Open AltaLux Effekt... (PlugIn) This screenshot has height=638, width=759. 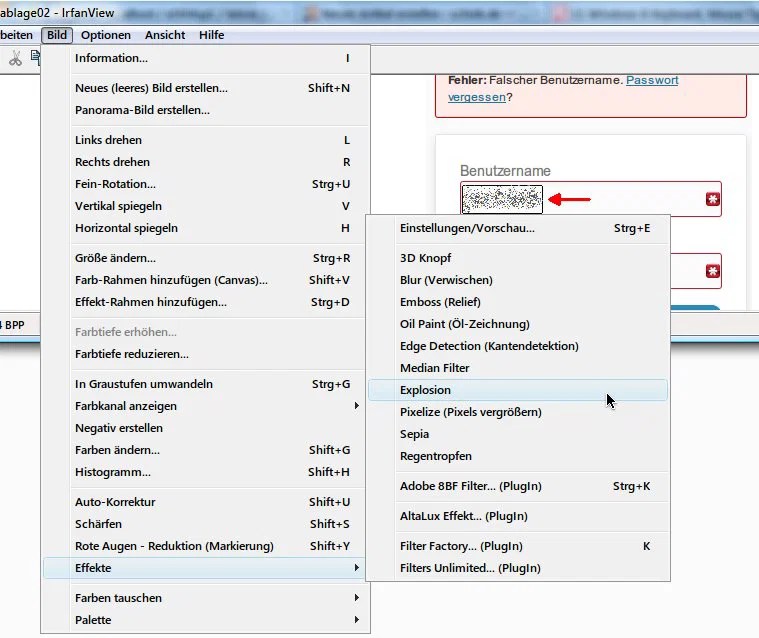pyautogui.click(x=518, y=516)
